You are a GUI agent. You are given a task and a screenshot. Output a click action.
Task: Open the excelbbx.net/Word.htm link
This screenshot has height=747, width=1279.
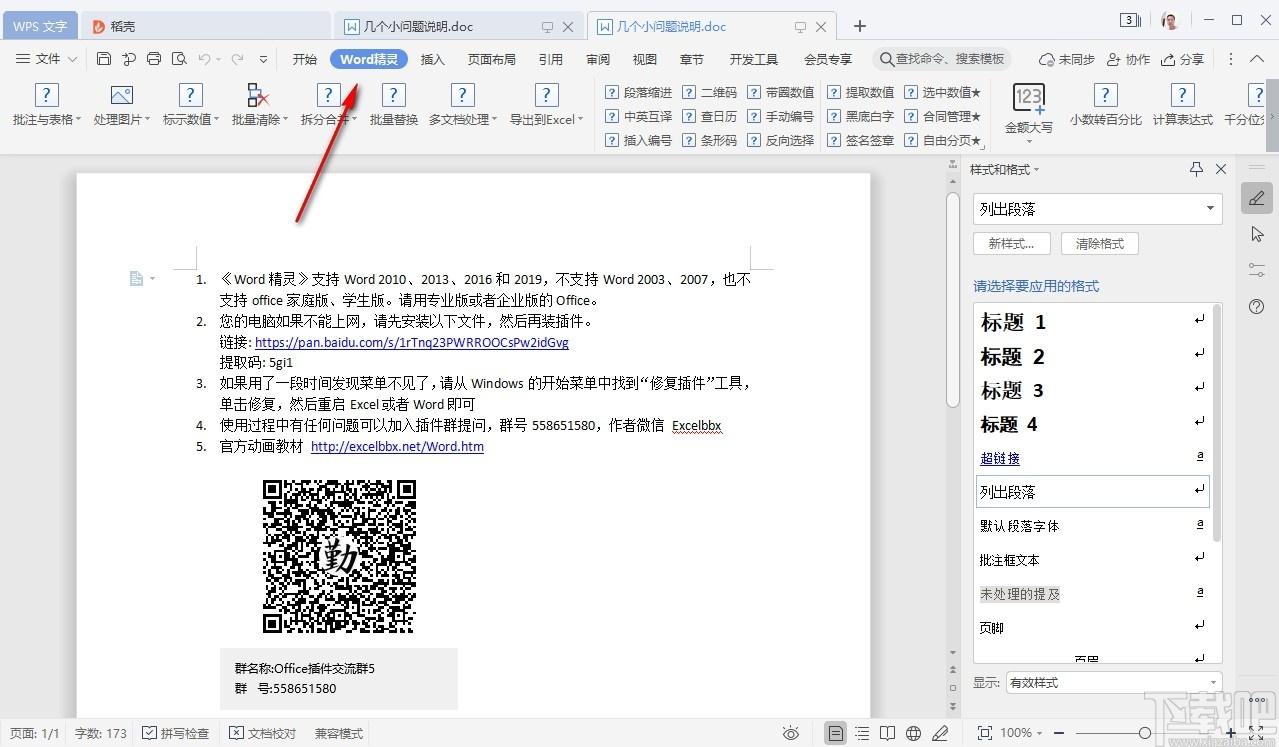click(x=397, y=447)
